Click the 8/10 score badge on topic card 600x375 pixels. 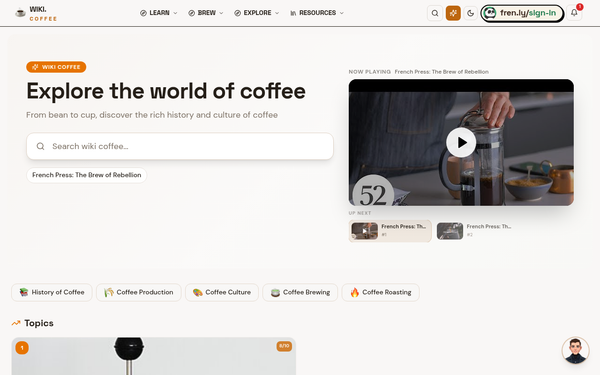click(x=284, y=346)
